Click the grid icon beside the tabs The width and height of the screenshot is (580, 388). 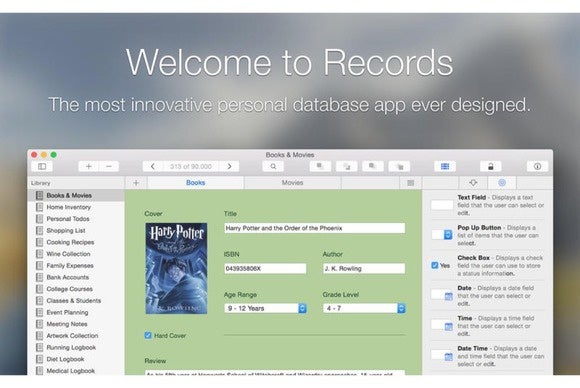point(411,183)
